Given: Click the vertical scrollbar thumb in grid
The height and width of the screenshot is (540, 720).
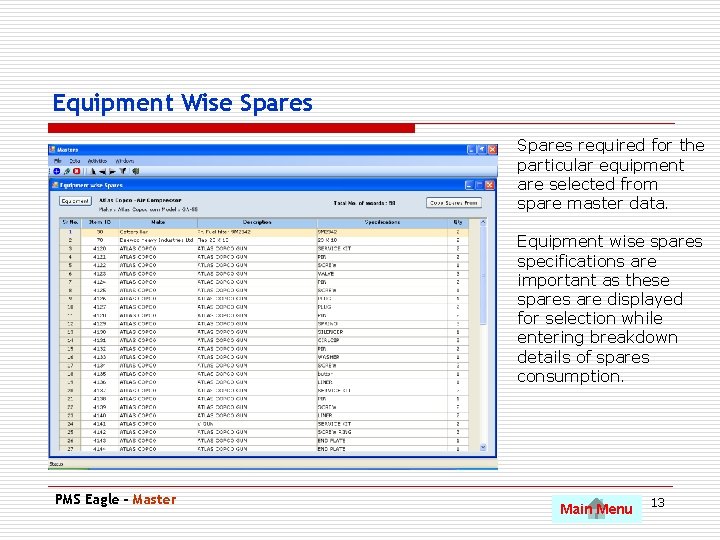Looking at the screenshot, I should (x=483, y=276).
